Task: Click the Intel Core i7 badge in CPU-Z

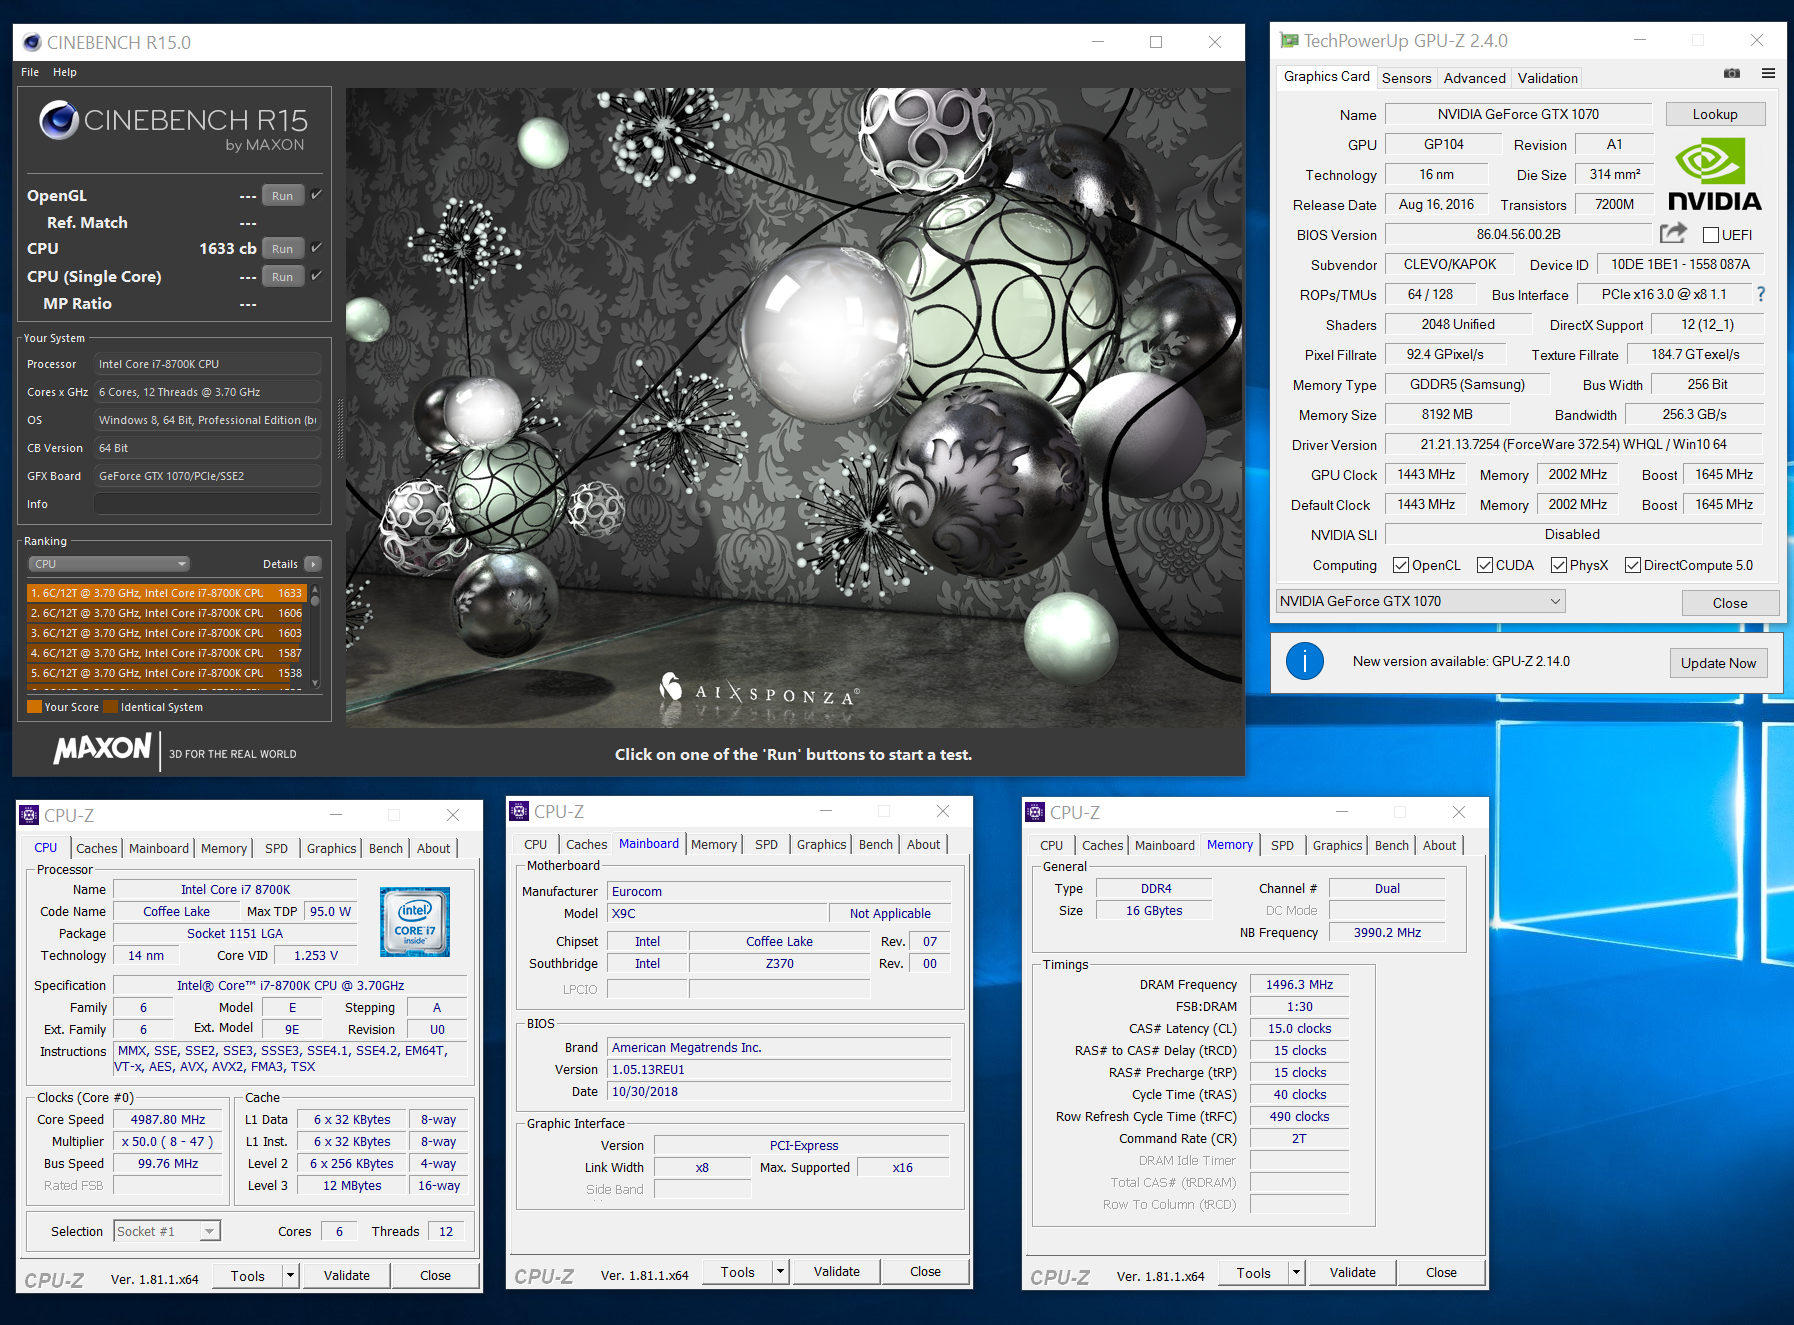Action: coord(414,921)
